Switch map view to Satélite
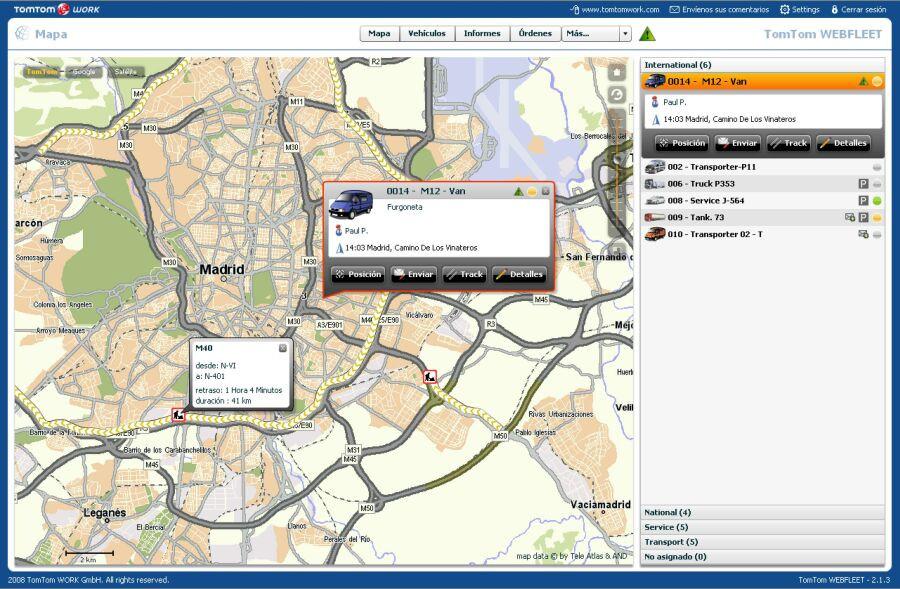Image resolution: width=900 pixels, height=589 pixels. pyautogui.click(x=125, y=72)
